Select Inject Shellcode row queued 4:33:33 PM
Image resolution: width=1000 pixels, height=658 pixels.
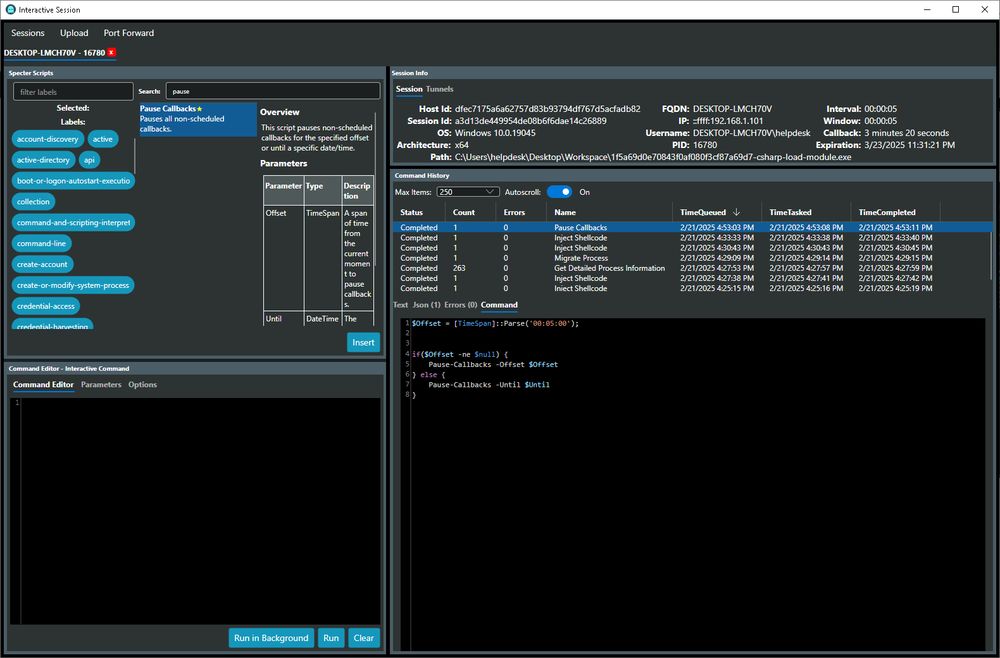(x=693, y=238)
